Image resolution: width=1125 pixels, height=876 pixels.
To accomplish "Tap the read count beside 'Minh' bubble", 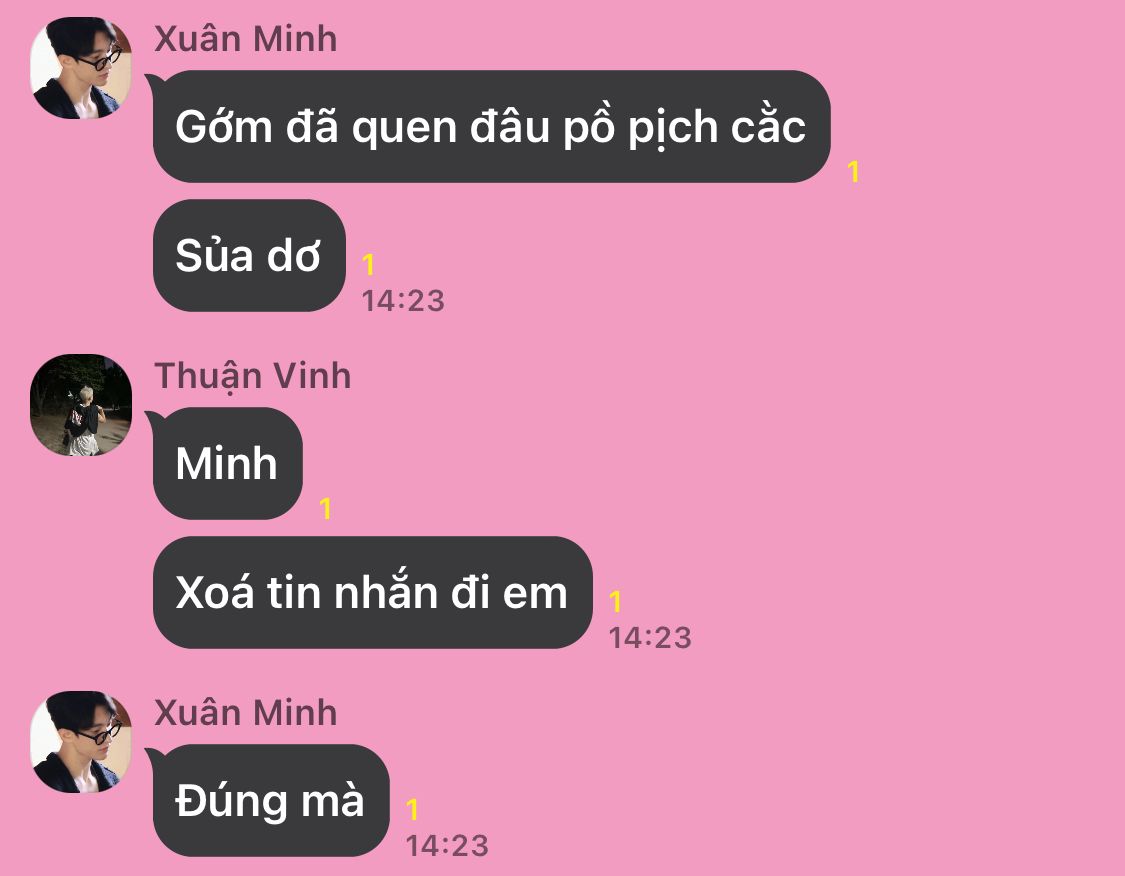I will (x=325, y=509).
